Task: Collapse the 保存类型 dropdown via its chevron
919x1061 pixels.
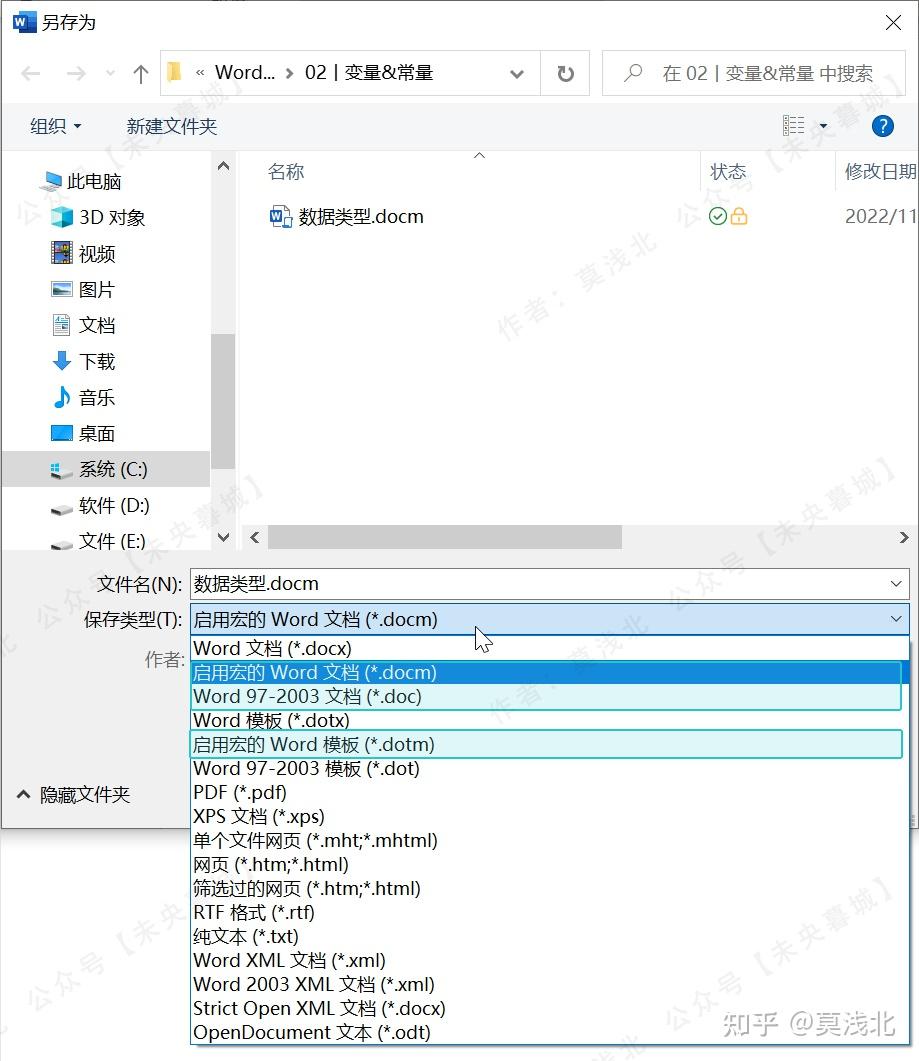Action: 896,619
